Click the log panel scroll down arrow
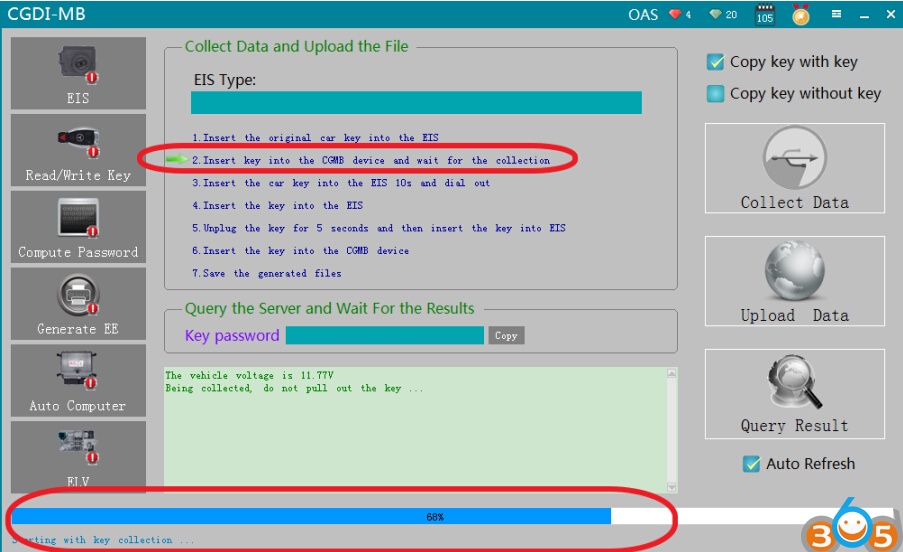The width and height of the screenshot is (903, 552). tap(671, 487)
